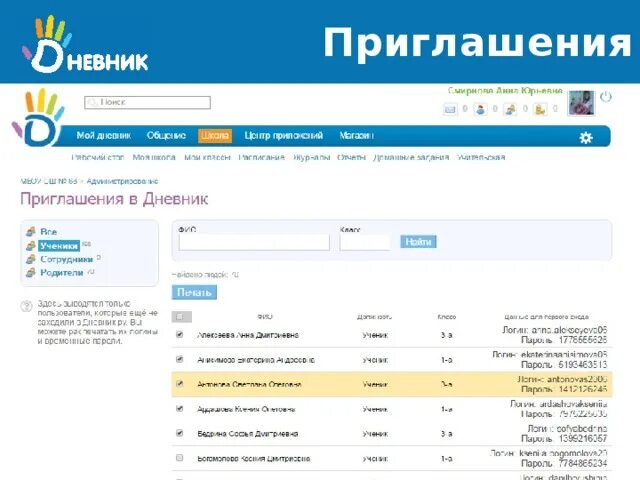Viewport: 640px width, 480px height.
Task: Click the name Бедрина Софья Дмитриевна
Action: [247, 434]
